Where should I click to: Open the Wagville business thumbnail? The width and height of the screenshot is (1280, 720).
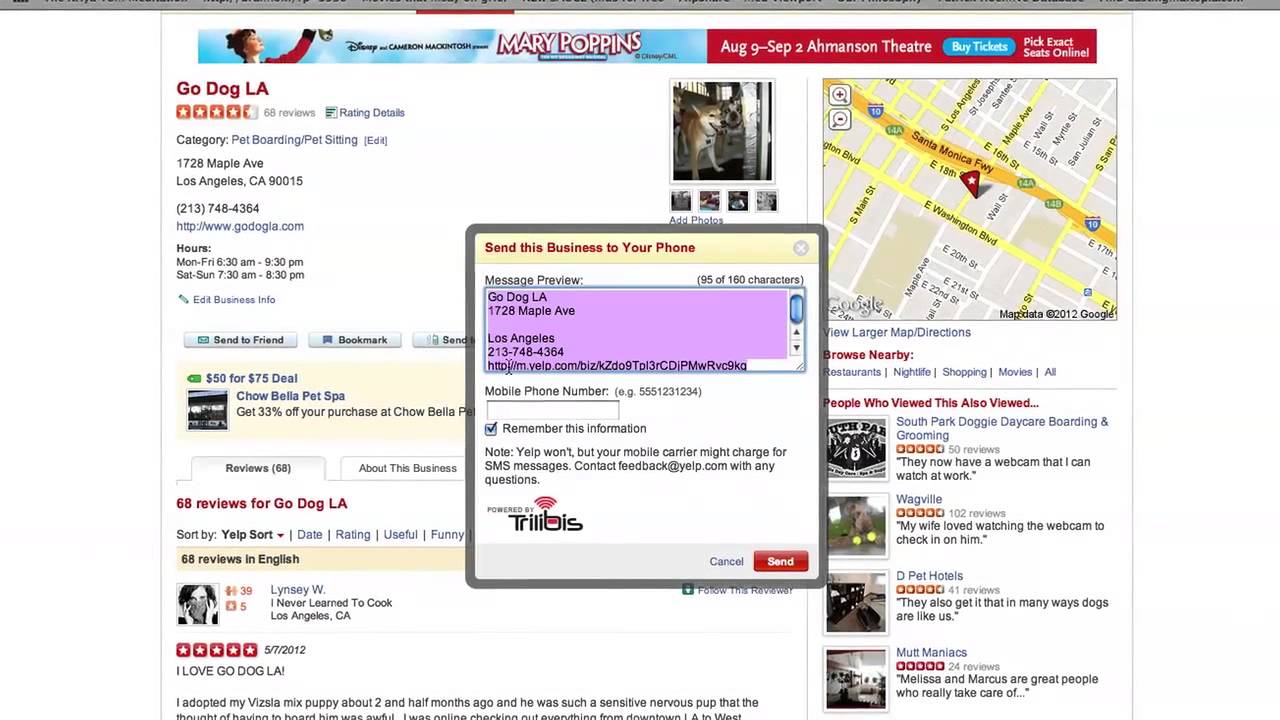[856, 525]
